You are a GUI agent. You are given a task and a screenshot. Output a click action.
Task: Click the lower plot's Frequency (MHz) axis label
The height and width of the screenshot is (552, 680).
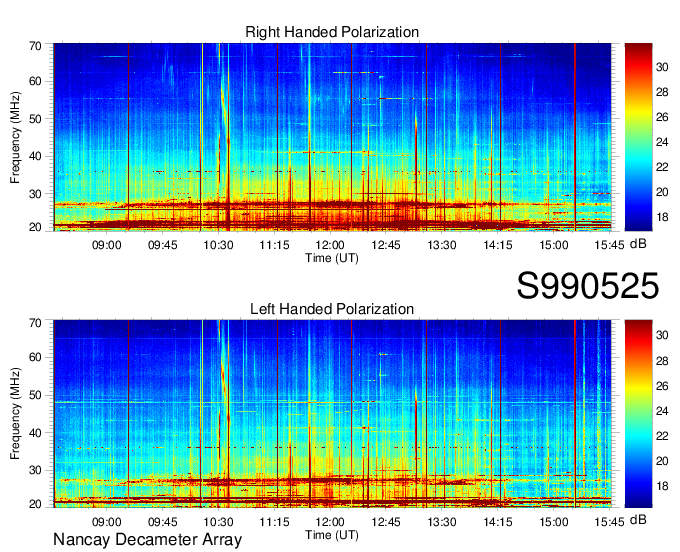coord(15,414)
